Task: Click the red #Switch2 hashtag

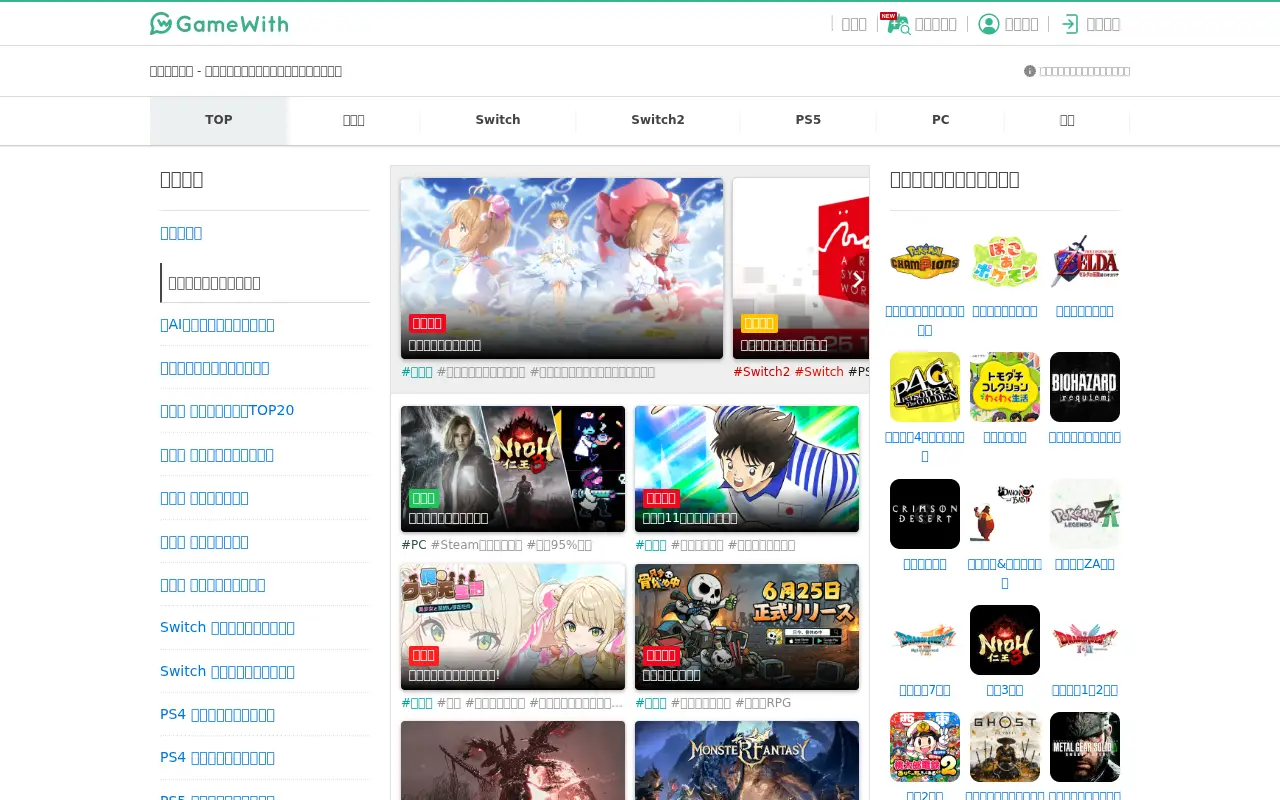Action: 761,372
